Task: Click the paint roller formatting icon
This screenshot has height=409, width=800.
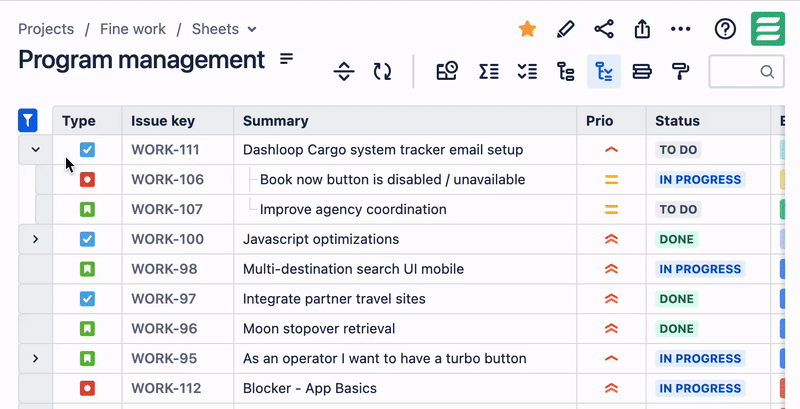Action: (680, 71)
